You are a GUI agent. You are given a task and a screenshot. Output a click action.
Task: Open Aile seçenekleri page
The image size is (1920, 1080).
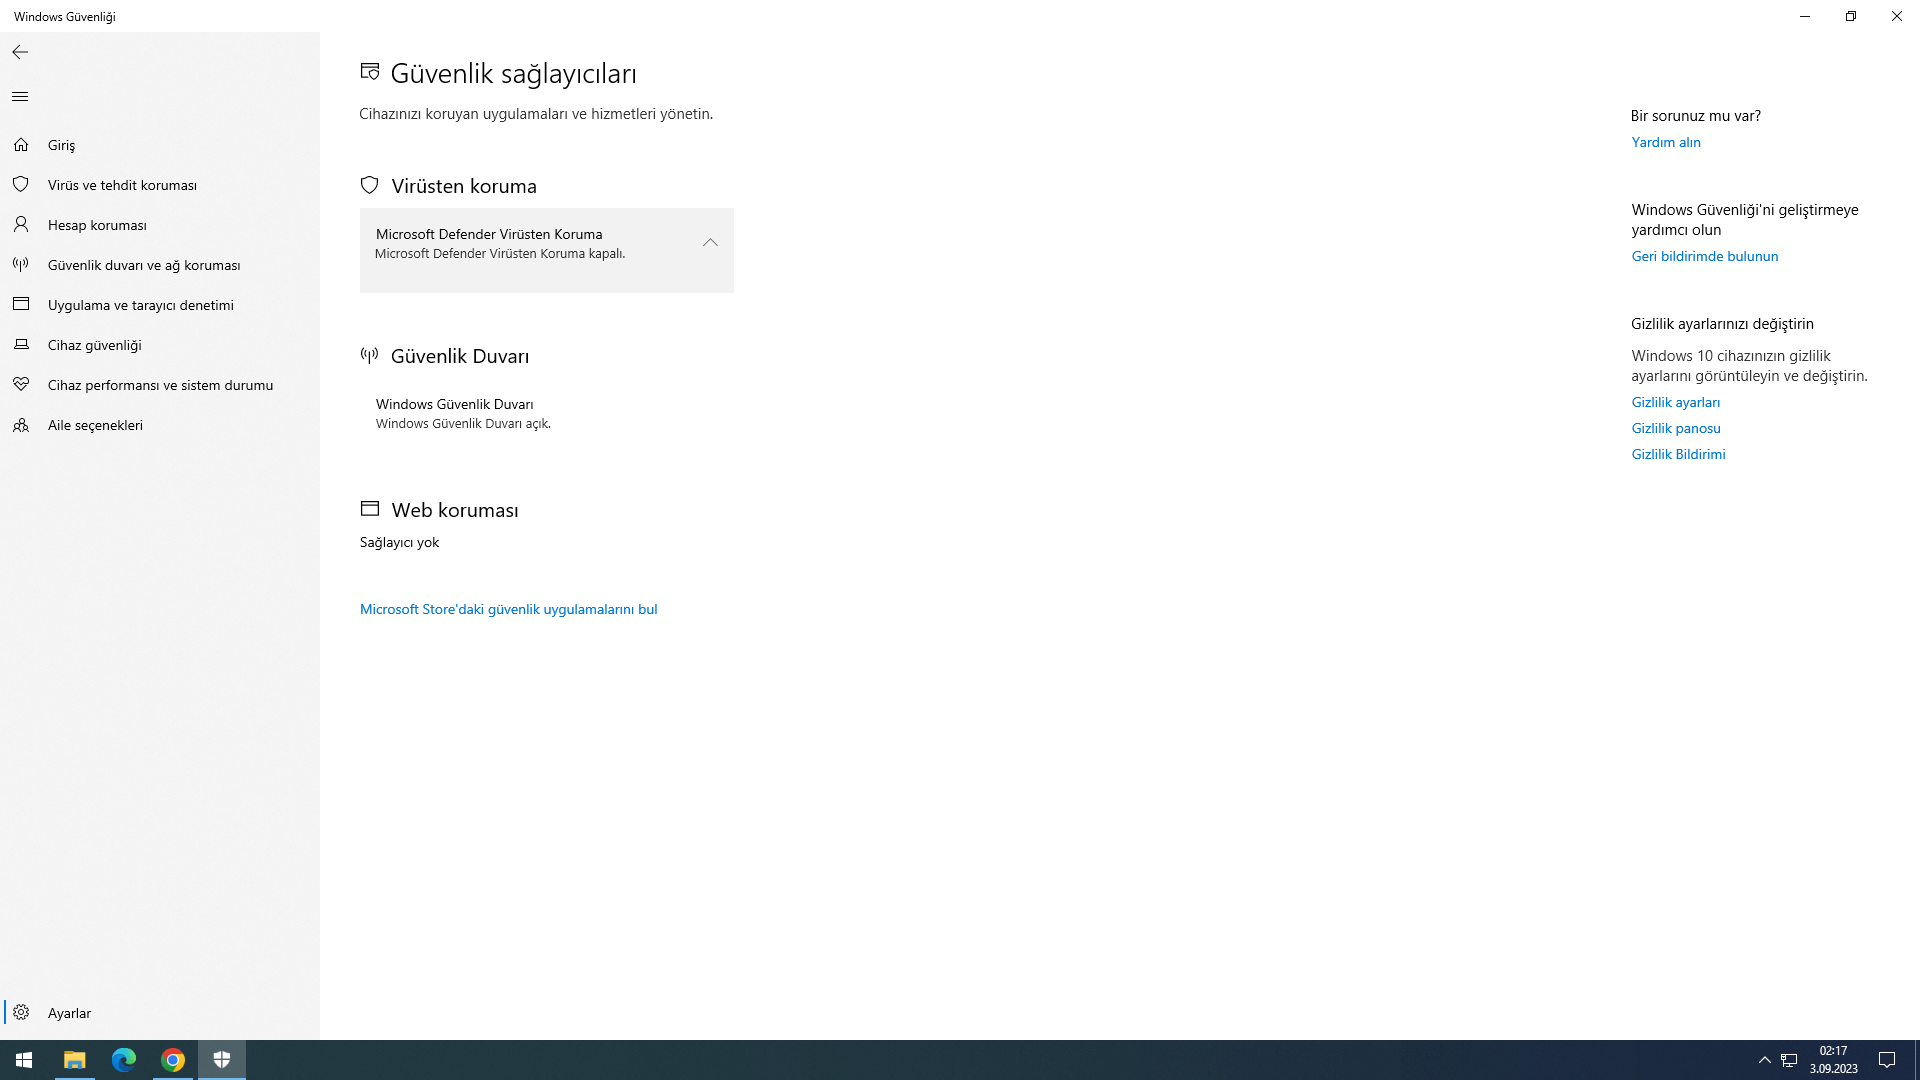(x=95, y=425)
